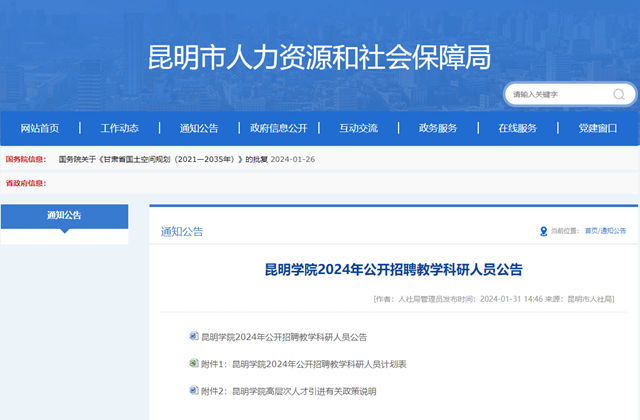Open the 政府信息公开 menu item
Screen dimensions: 640x420
pos(279,128)
